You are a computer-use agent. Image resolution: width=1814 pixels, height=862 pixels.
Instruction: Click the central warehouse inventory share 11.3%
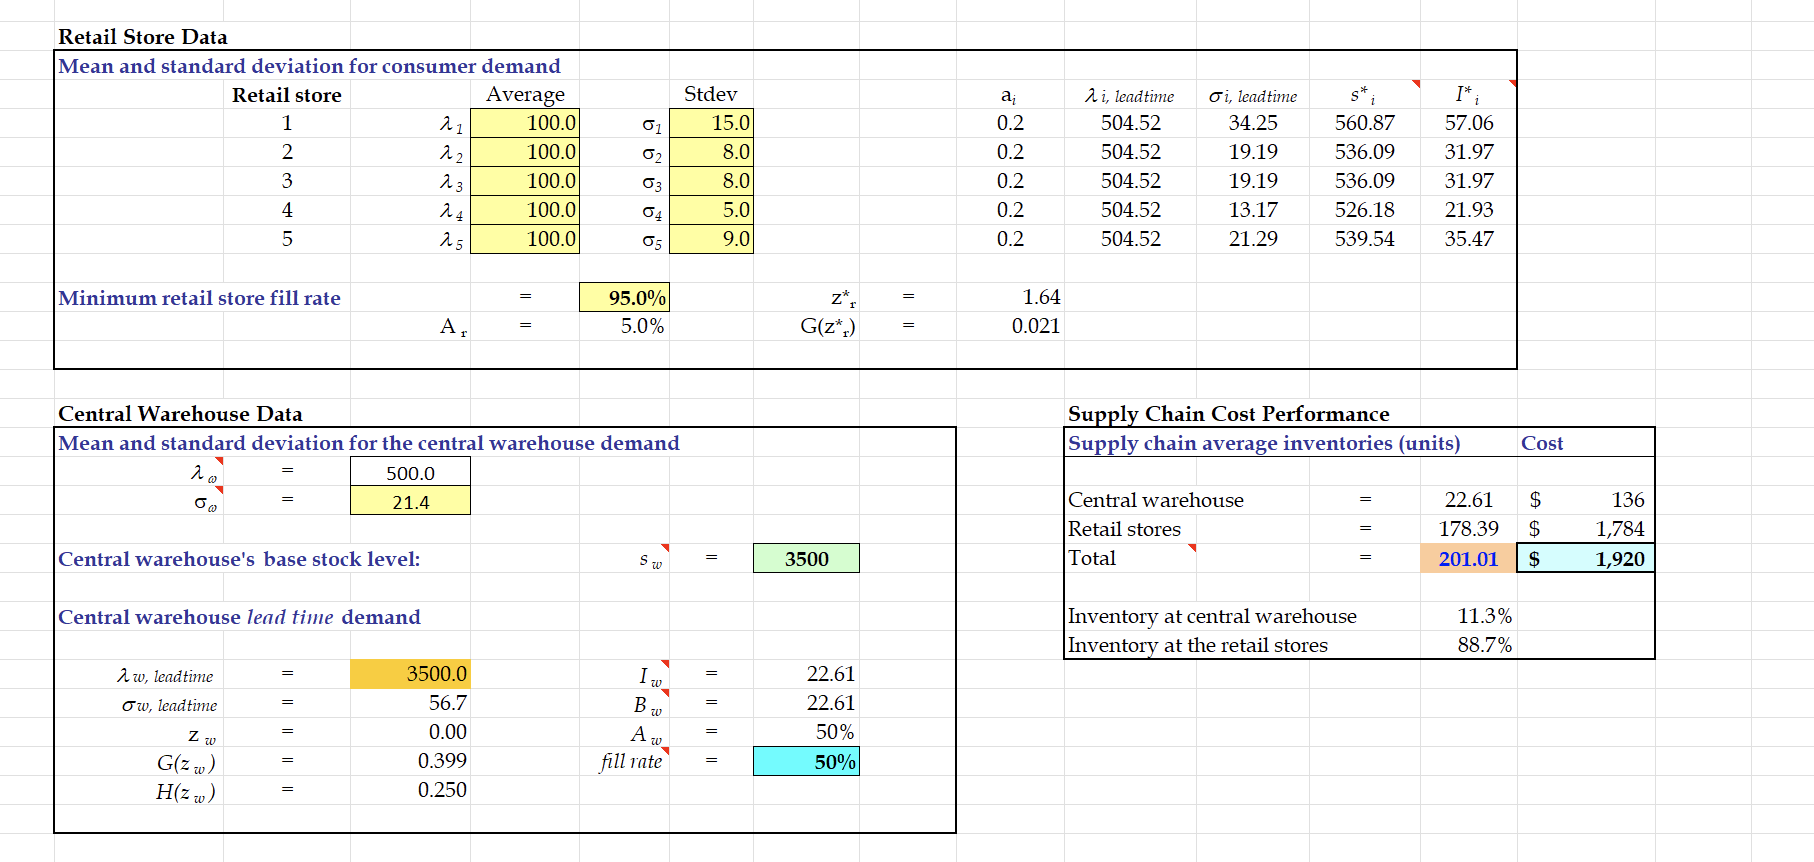[x=1485, y=616]
